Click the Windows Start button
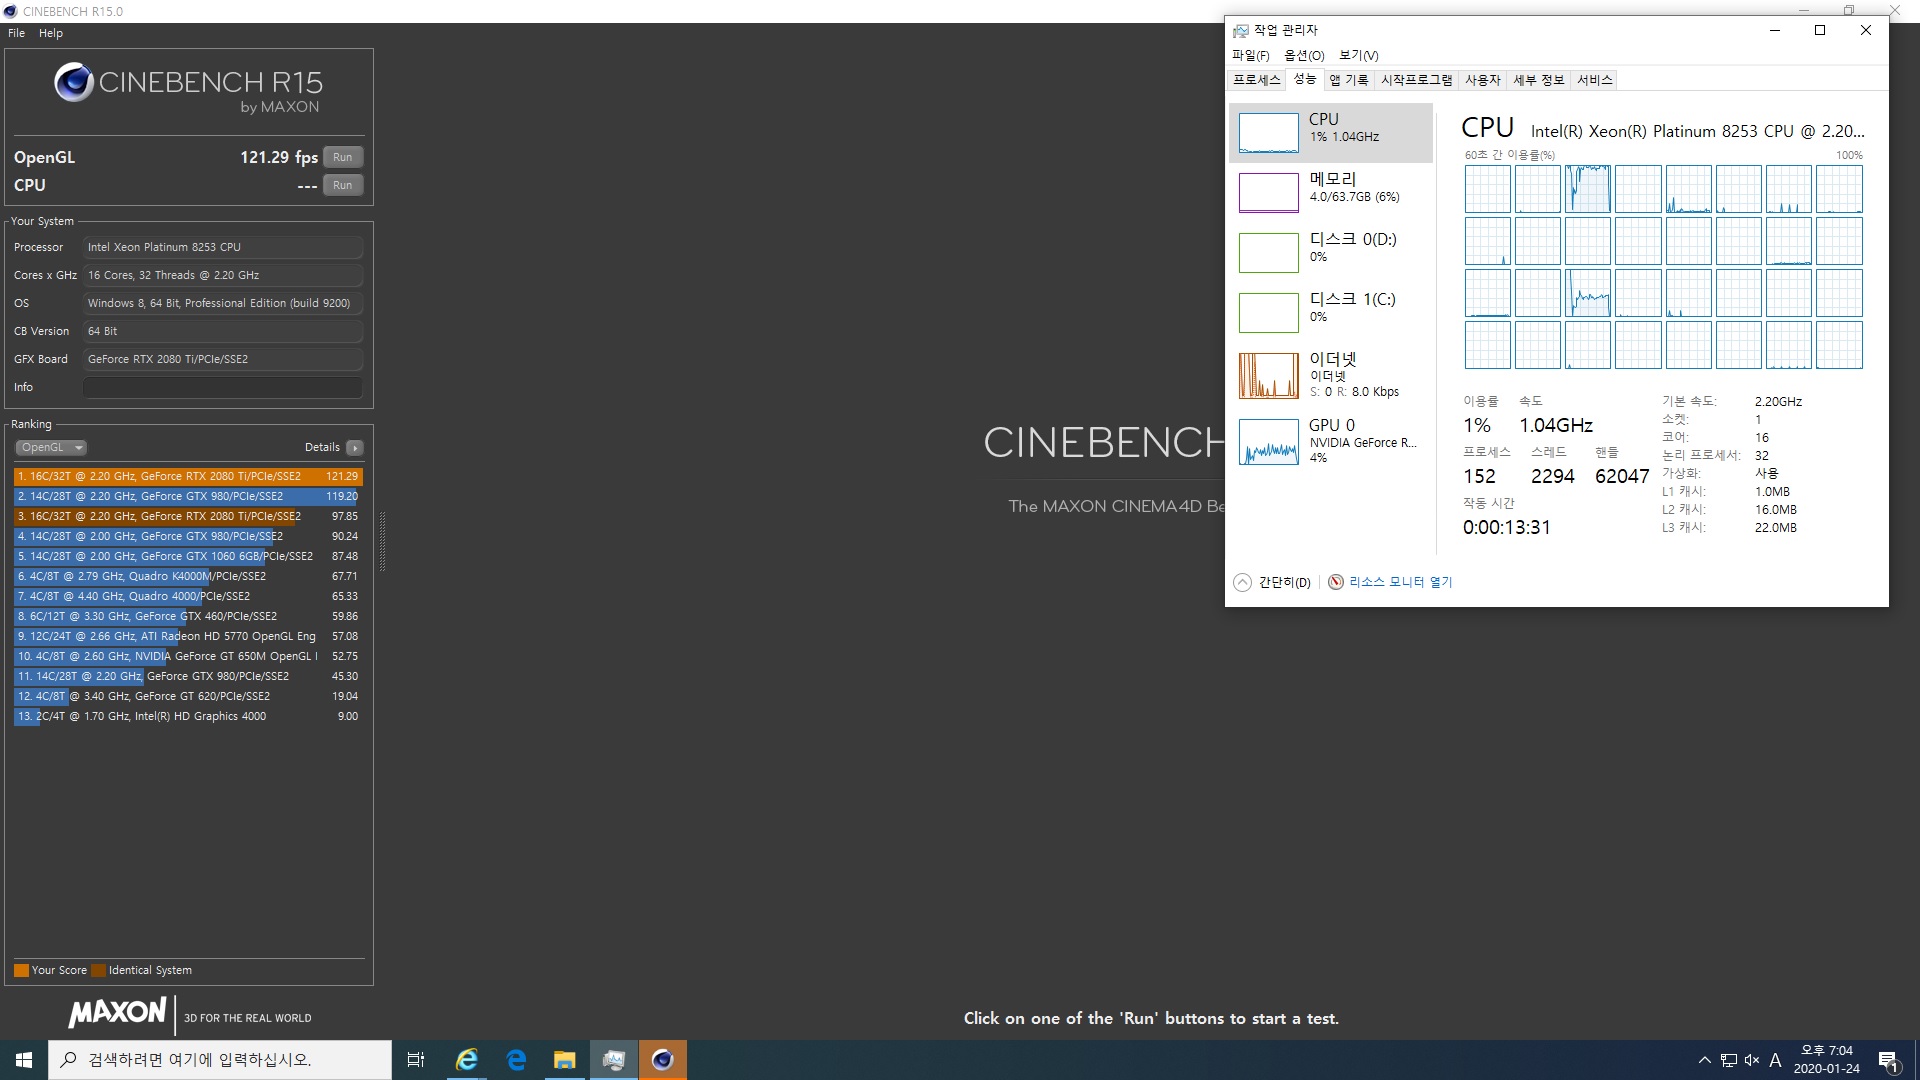 (24, 1060)
